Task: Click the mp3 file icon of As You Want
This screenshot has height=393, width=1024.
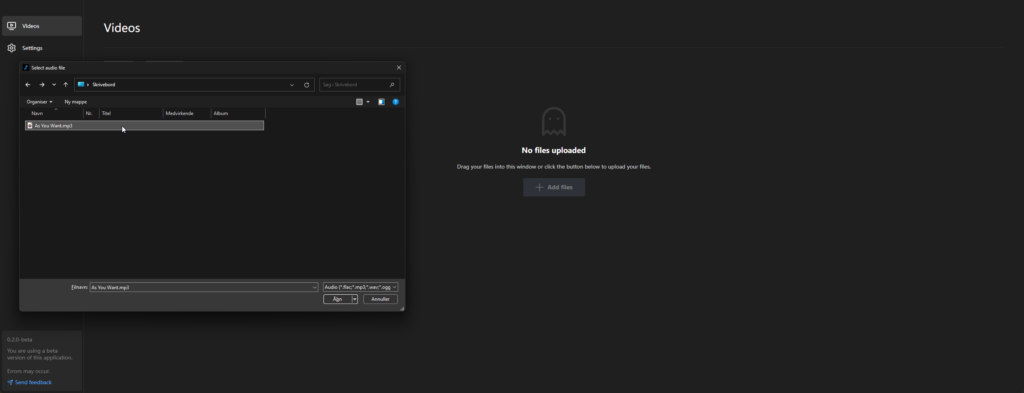Action: point(29,125)
